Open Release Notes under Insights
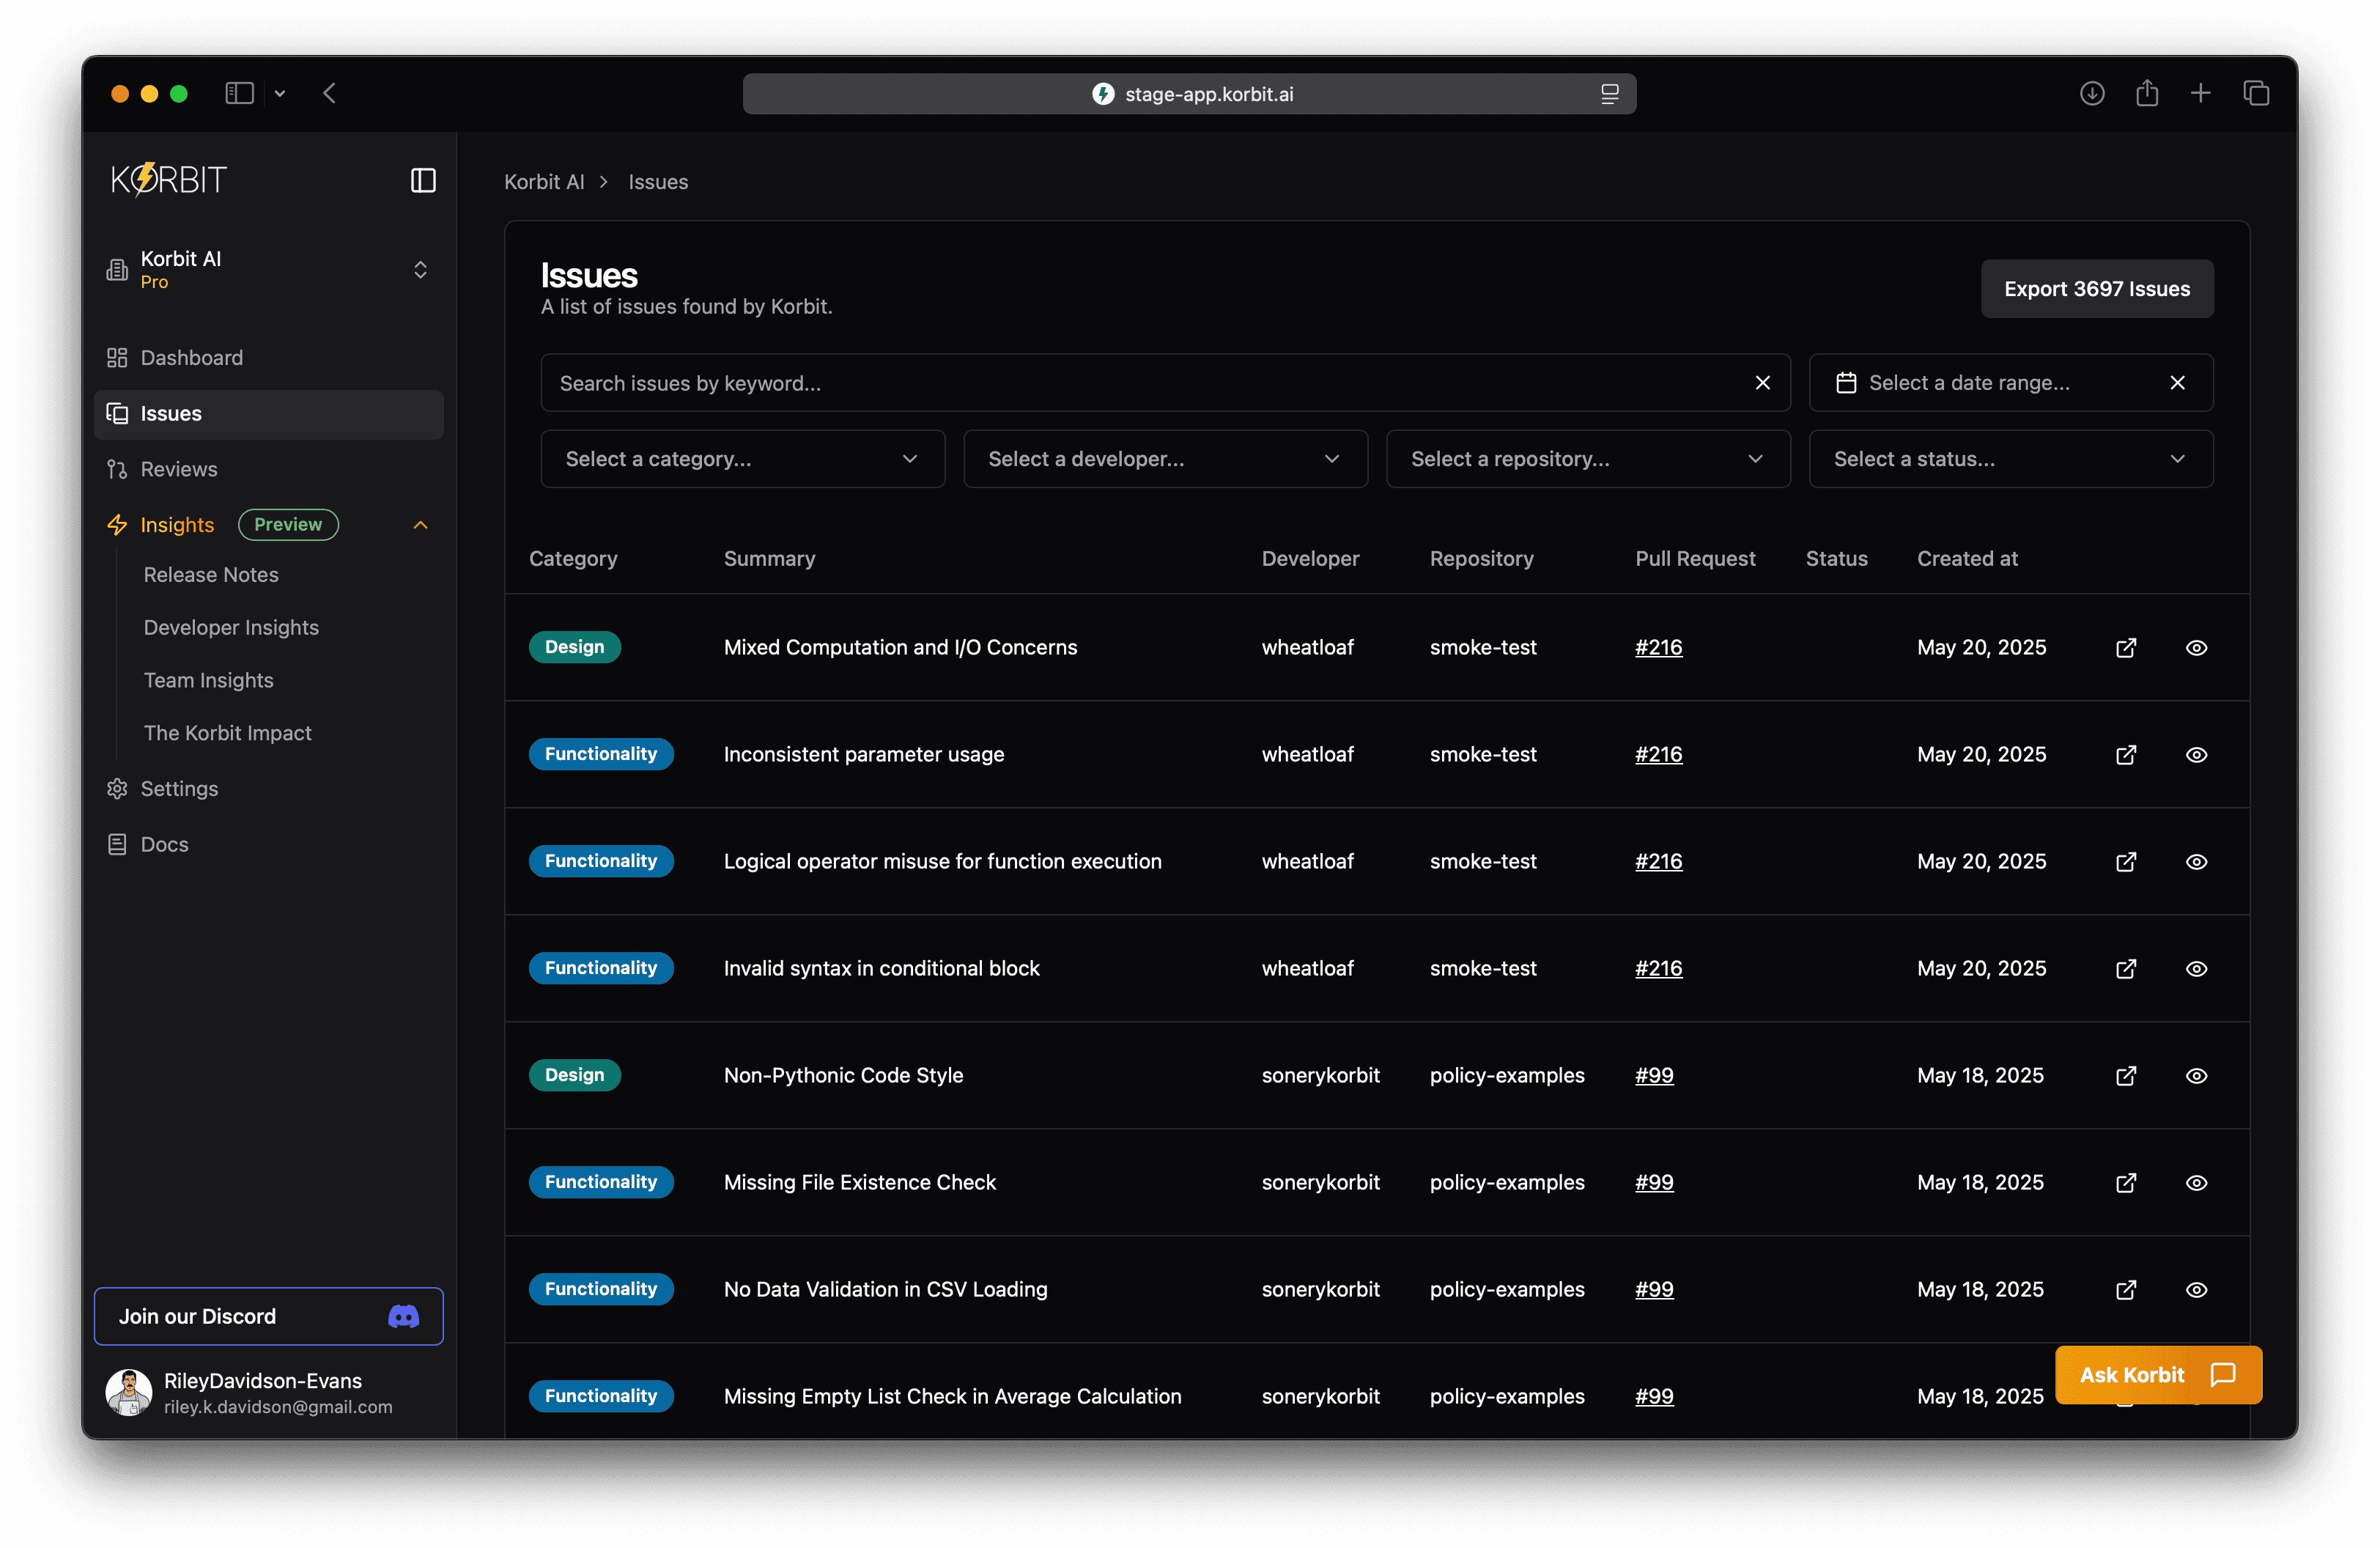The image size is (2380, 1548). (211, 575)
